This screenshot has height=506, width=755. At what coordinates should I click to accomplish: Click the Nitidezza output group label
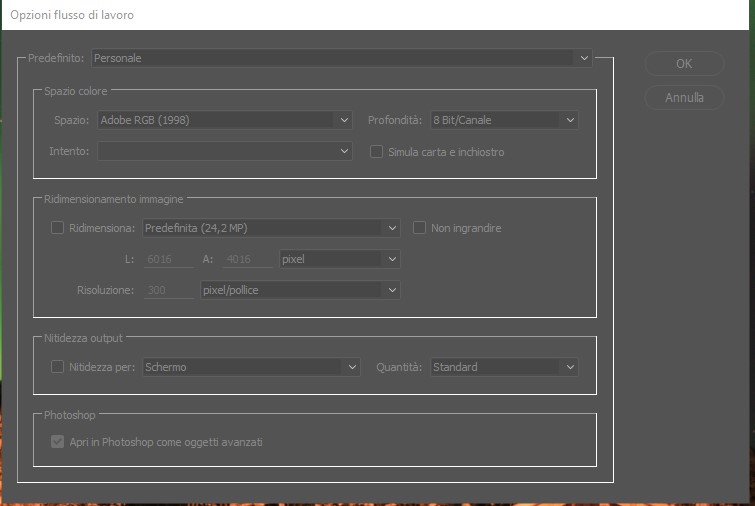pyautogui.click(x=83, y=338)
